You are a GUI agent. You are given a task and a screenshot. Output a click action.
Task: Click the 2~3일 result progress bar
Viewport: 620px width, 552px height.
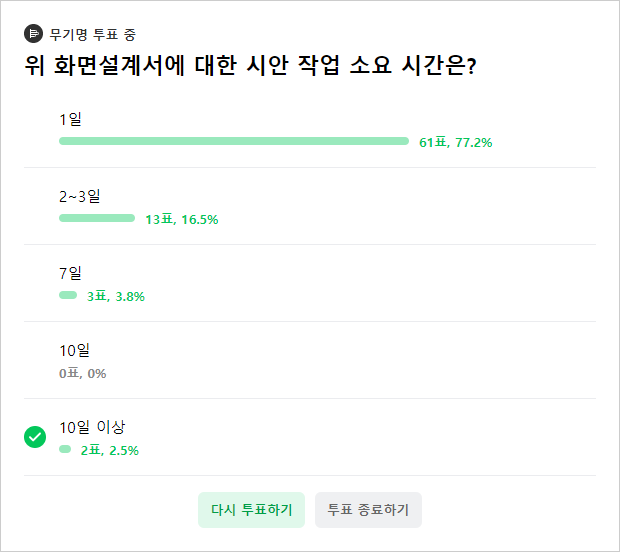[97, 218]
